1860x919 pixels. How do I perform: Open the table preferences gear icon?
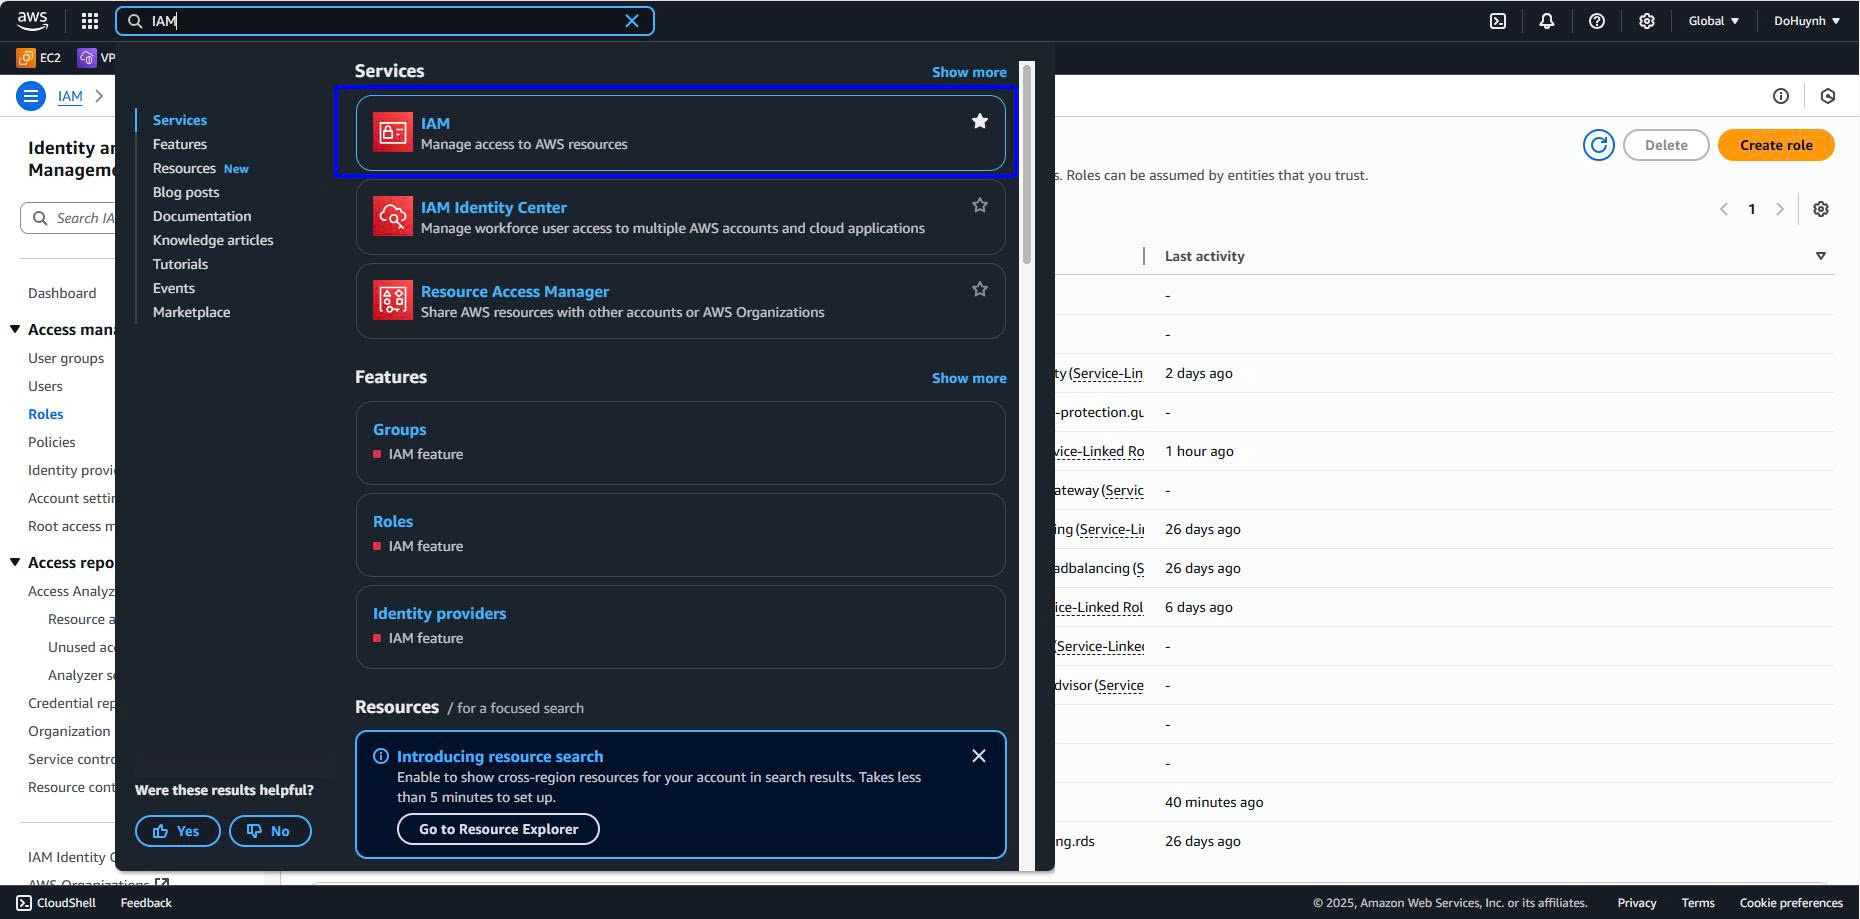pos(1820,209)
